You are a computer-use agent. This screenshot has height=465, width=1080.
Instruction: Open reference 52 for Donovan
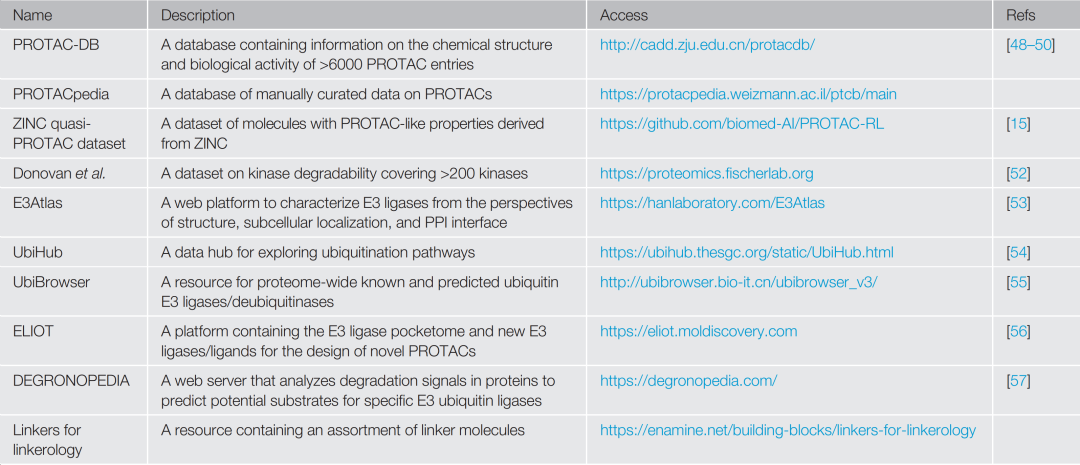point(1018,173)
